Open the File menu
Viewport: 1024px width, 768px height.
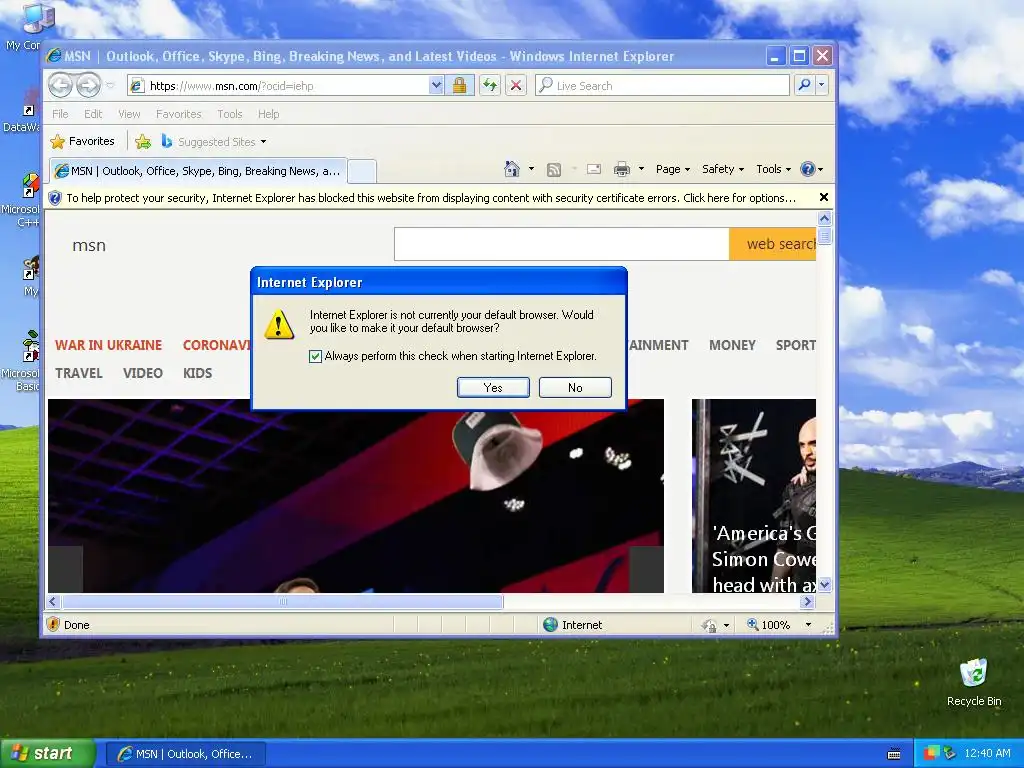[60, 114]
